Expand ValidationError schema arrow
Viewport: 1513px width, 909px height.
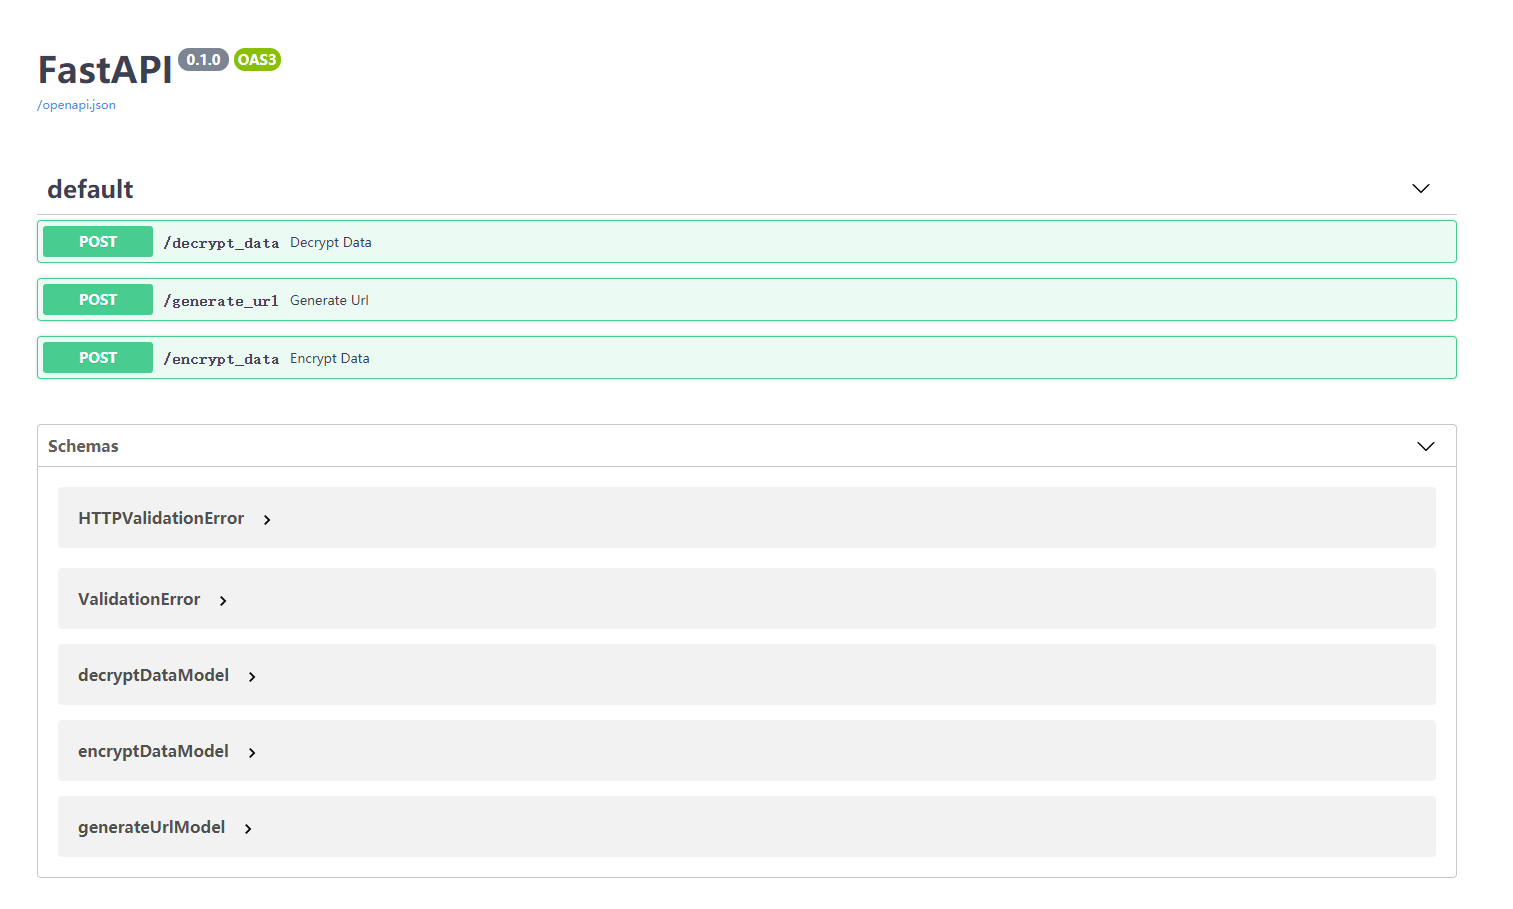[x=223, y=601]
